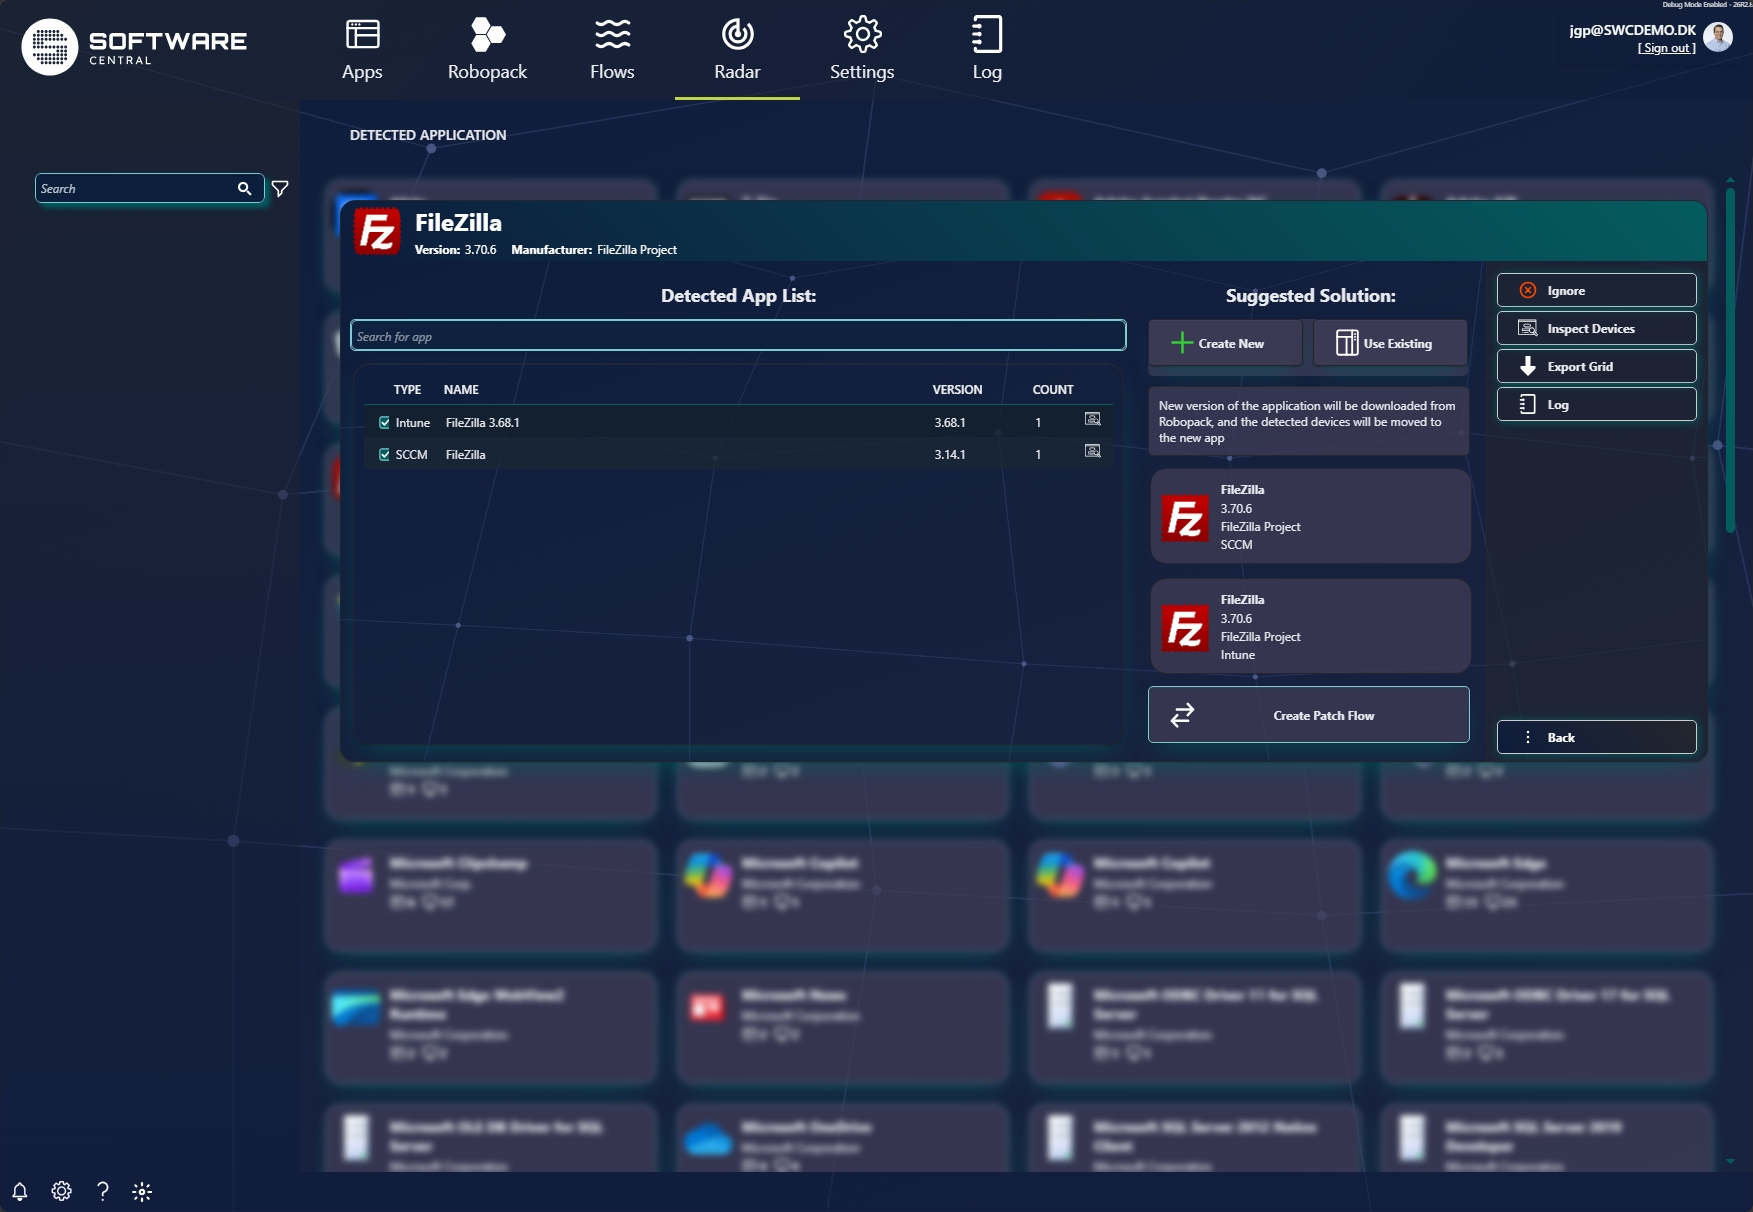
Task: Inspect devices icon for SCCM FileZilla 3.14.1 row
Action: pyautogui.click(x=1093, y=452)
